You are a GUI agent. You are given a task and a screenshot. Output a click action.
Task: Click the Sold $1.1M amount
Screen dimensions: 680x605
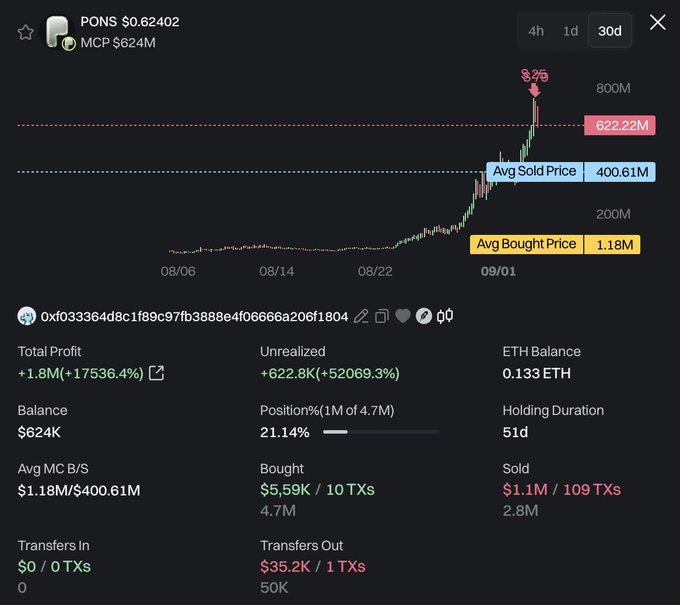pos(525,490)
